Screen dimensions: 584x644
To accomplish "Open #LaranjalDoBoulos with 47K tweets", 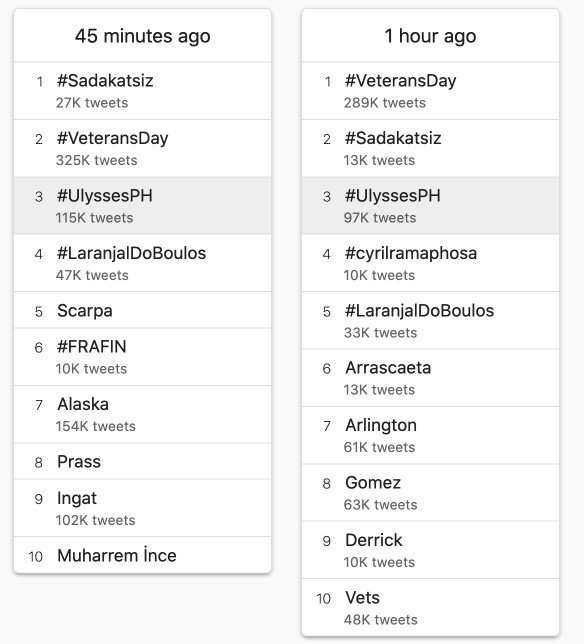I will pyautogui.click(x=143, y=263).
